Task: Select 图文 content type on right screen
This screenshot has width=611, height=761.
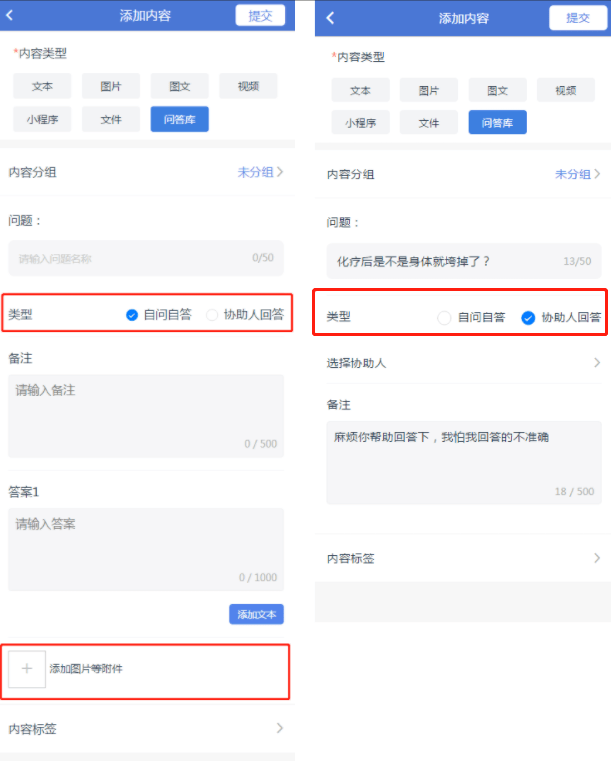Action: pyautogui.click(x=497, y=90)
